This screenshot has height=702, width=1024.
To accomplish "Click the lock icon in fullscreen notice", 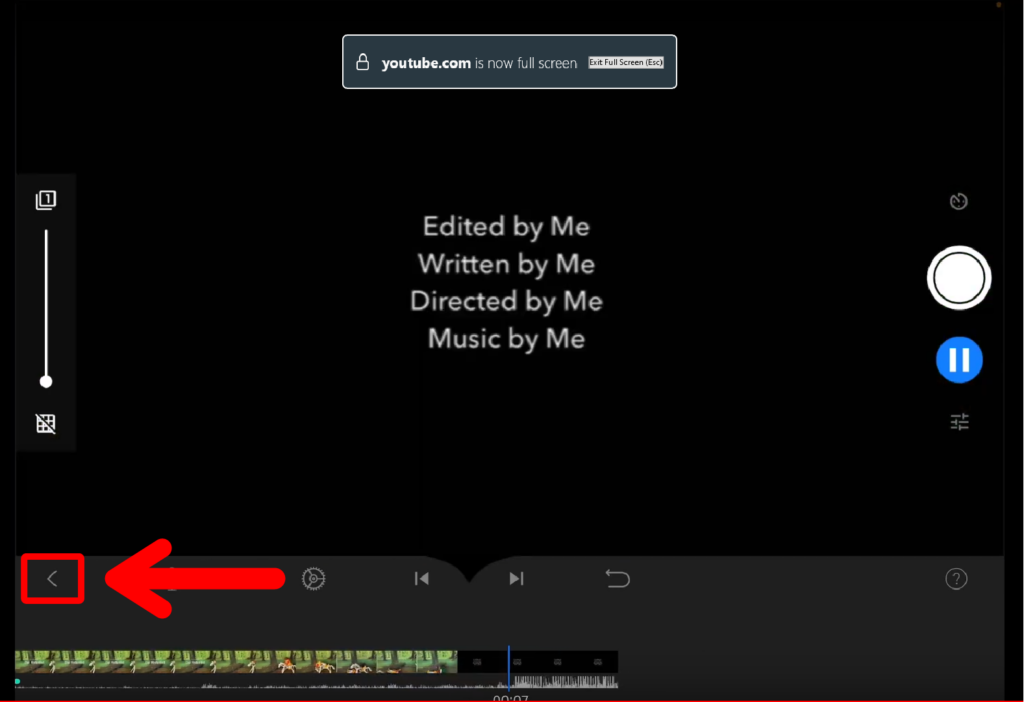I will pos(363,63).
